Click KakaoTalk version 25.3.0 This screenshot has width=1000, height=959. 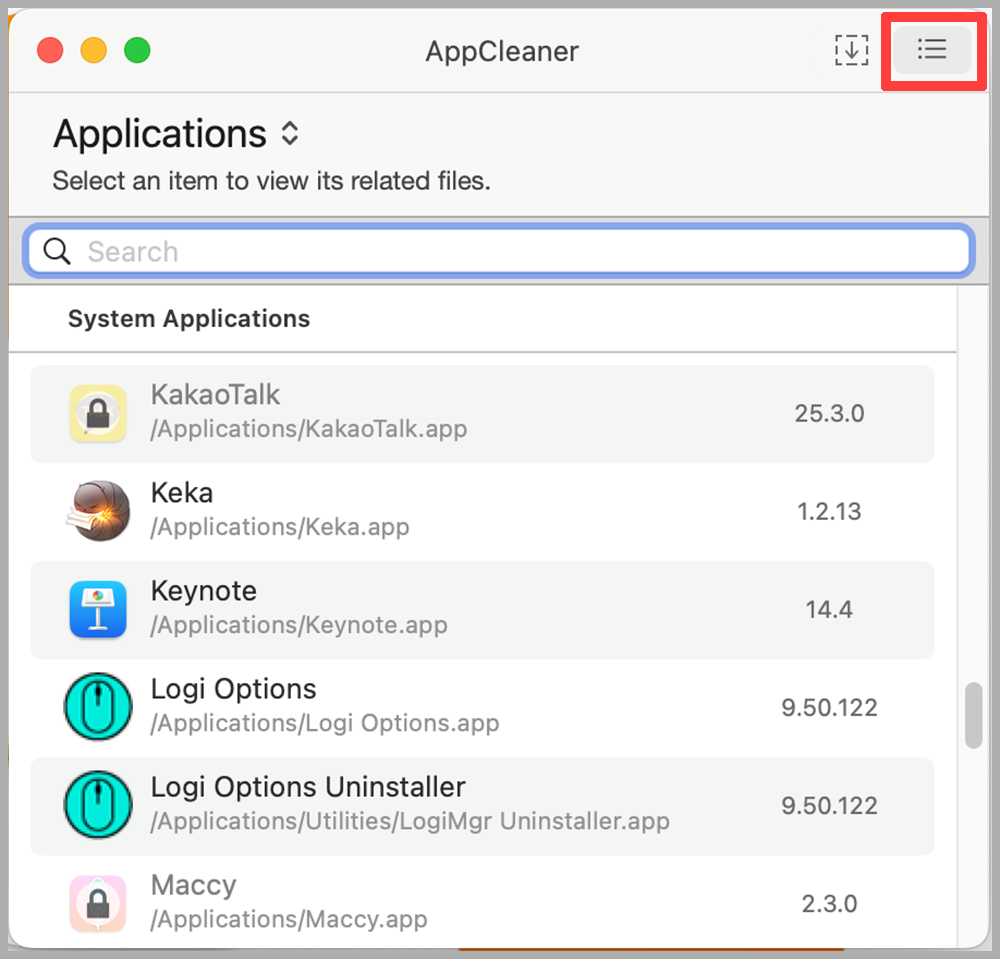829,414
